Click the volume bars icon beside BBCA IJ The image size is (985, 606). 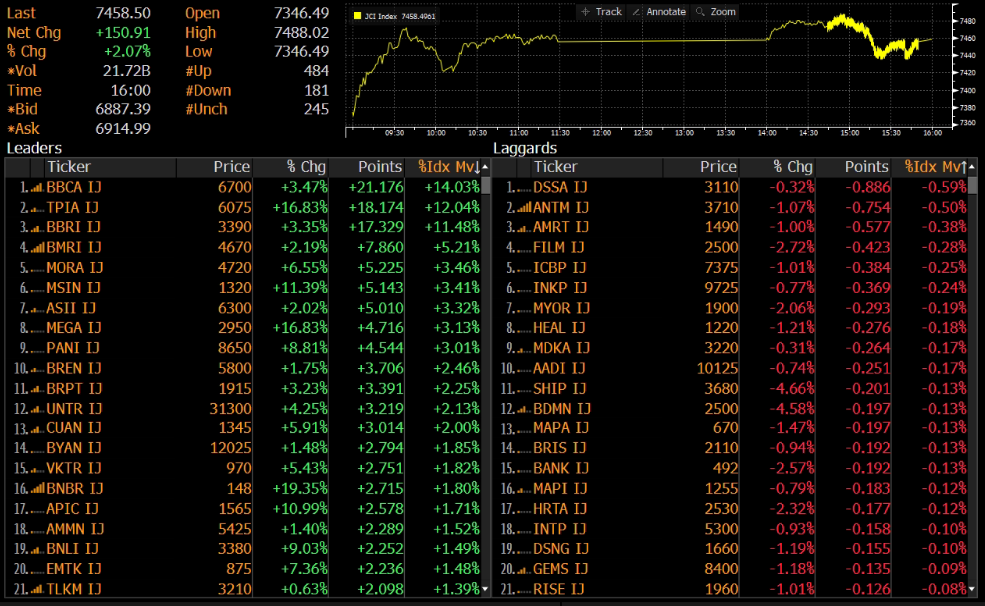click(x=38, y=187)
